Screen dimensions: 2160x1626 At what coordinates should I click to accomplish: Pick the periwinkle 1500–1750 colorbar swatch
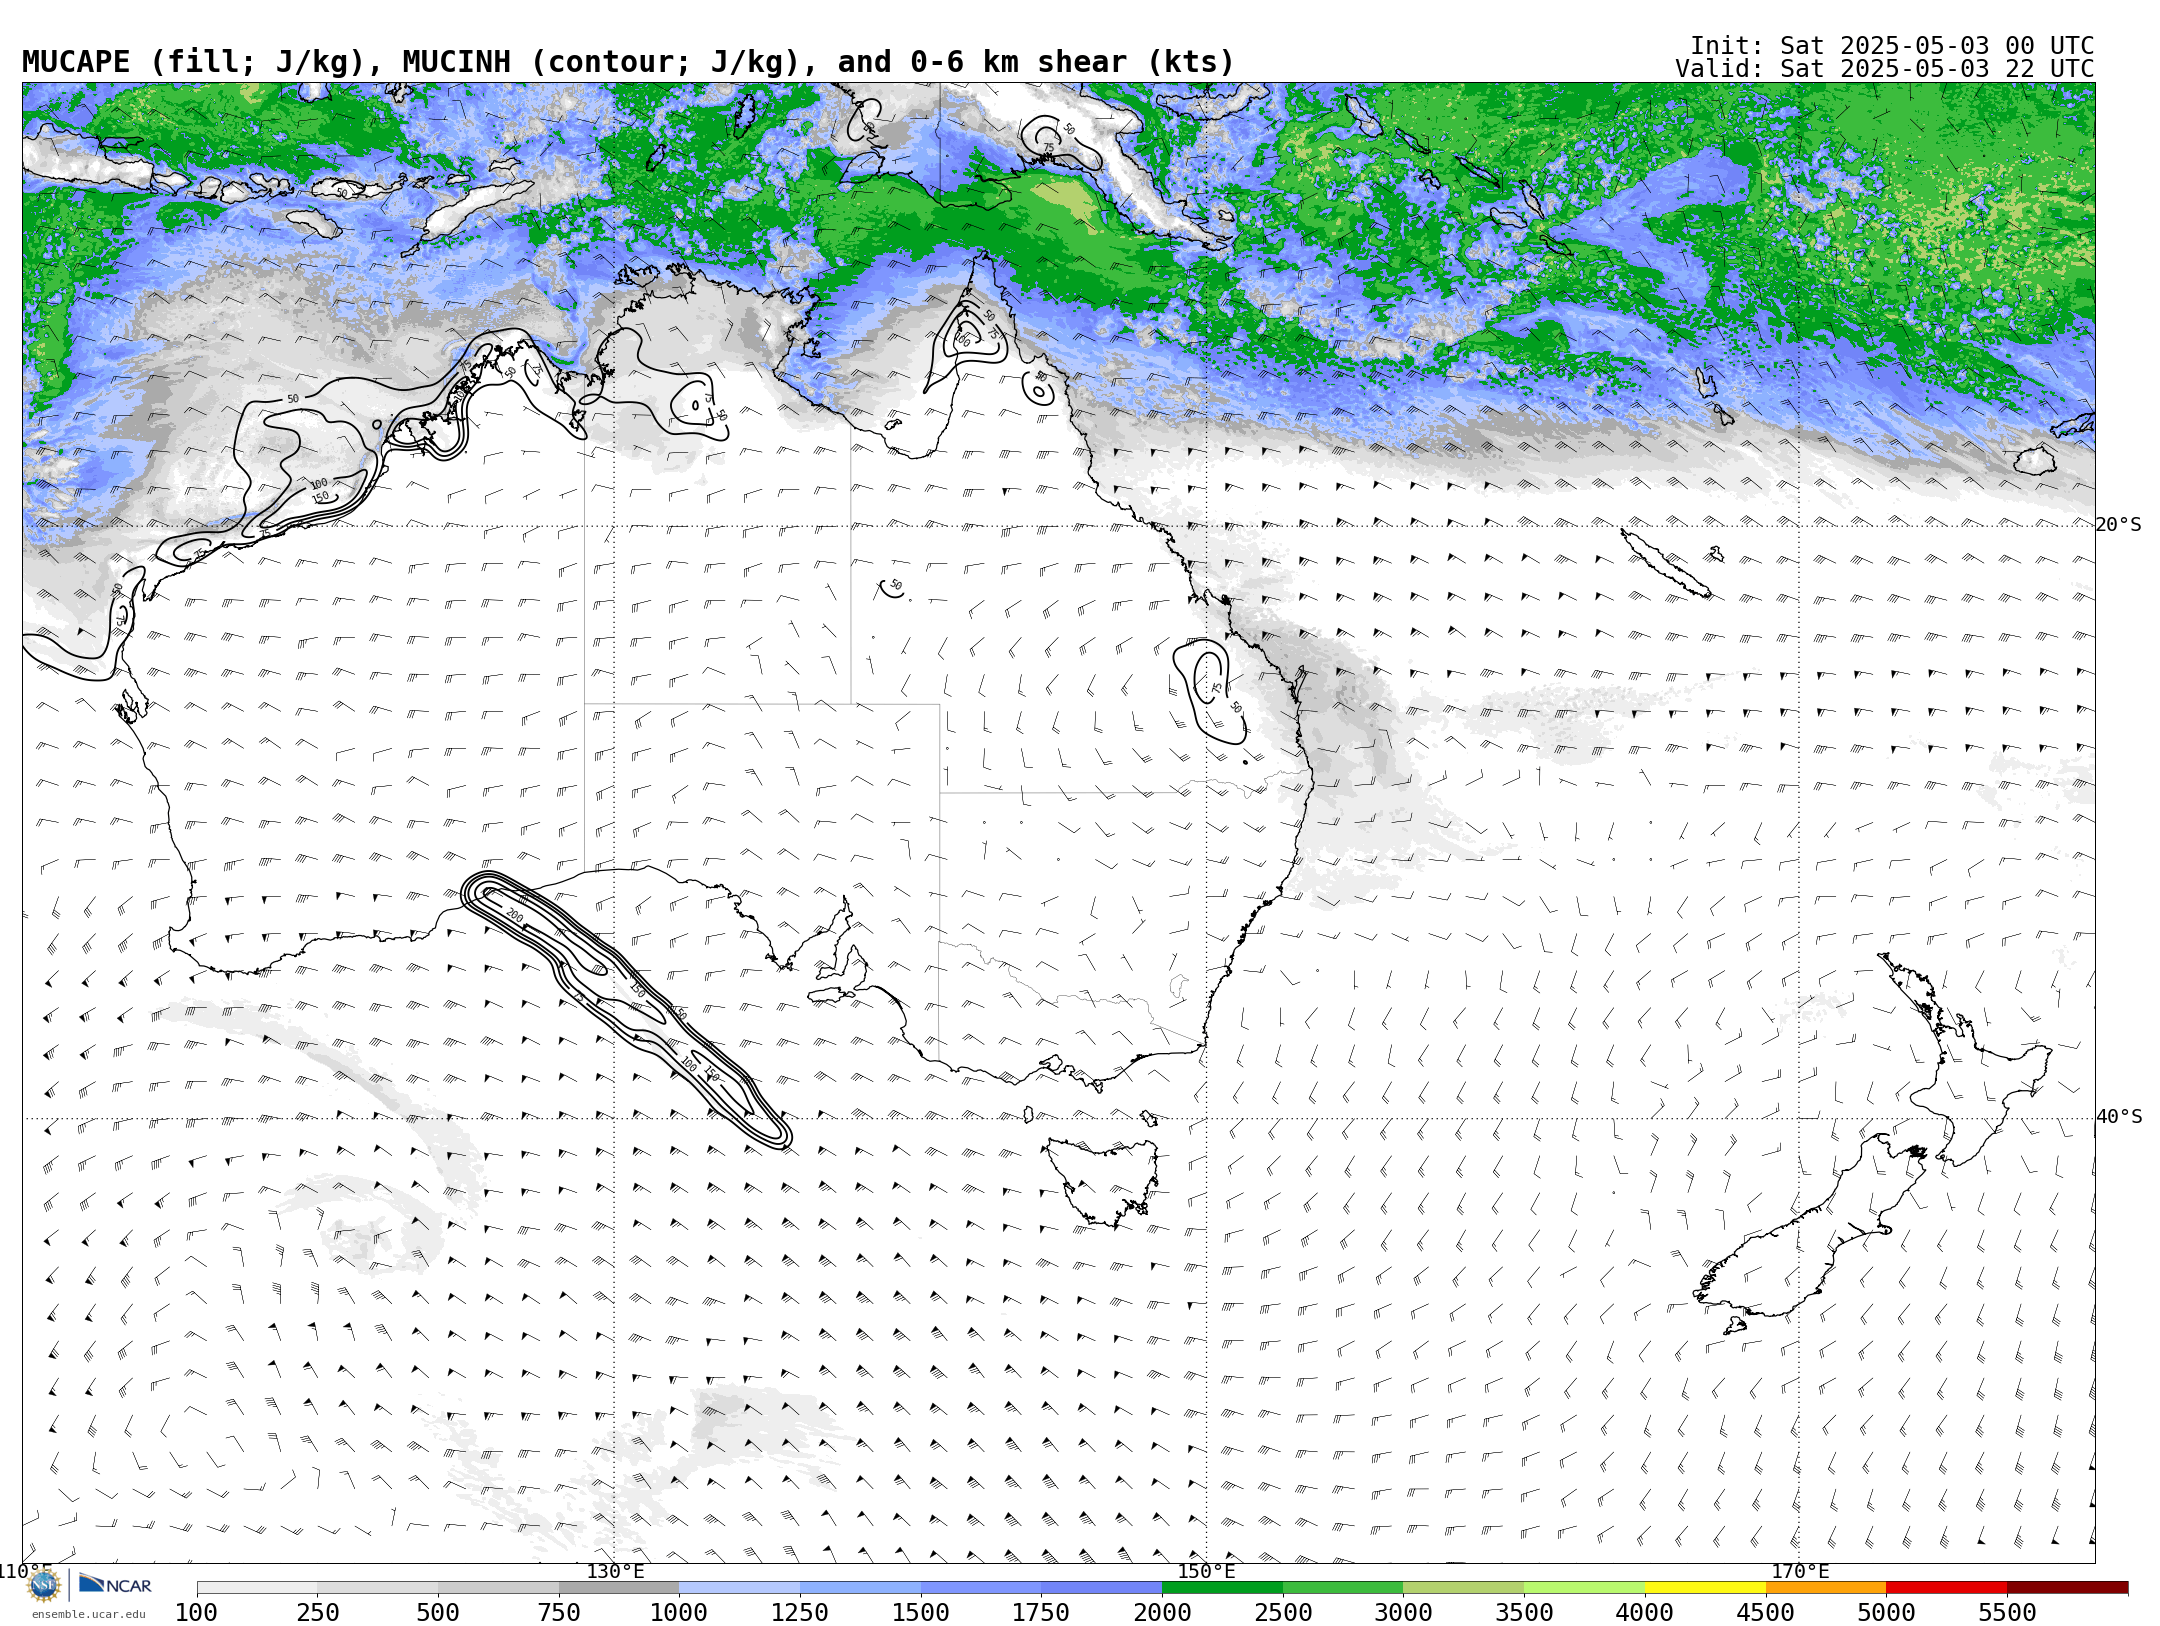[x=981, y=1587]
